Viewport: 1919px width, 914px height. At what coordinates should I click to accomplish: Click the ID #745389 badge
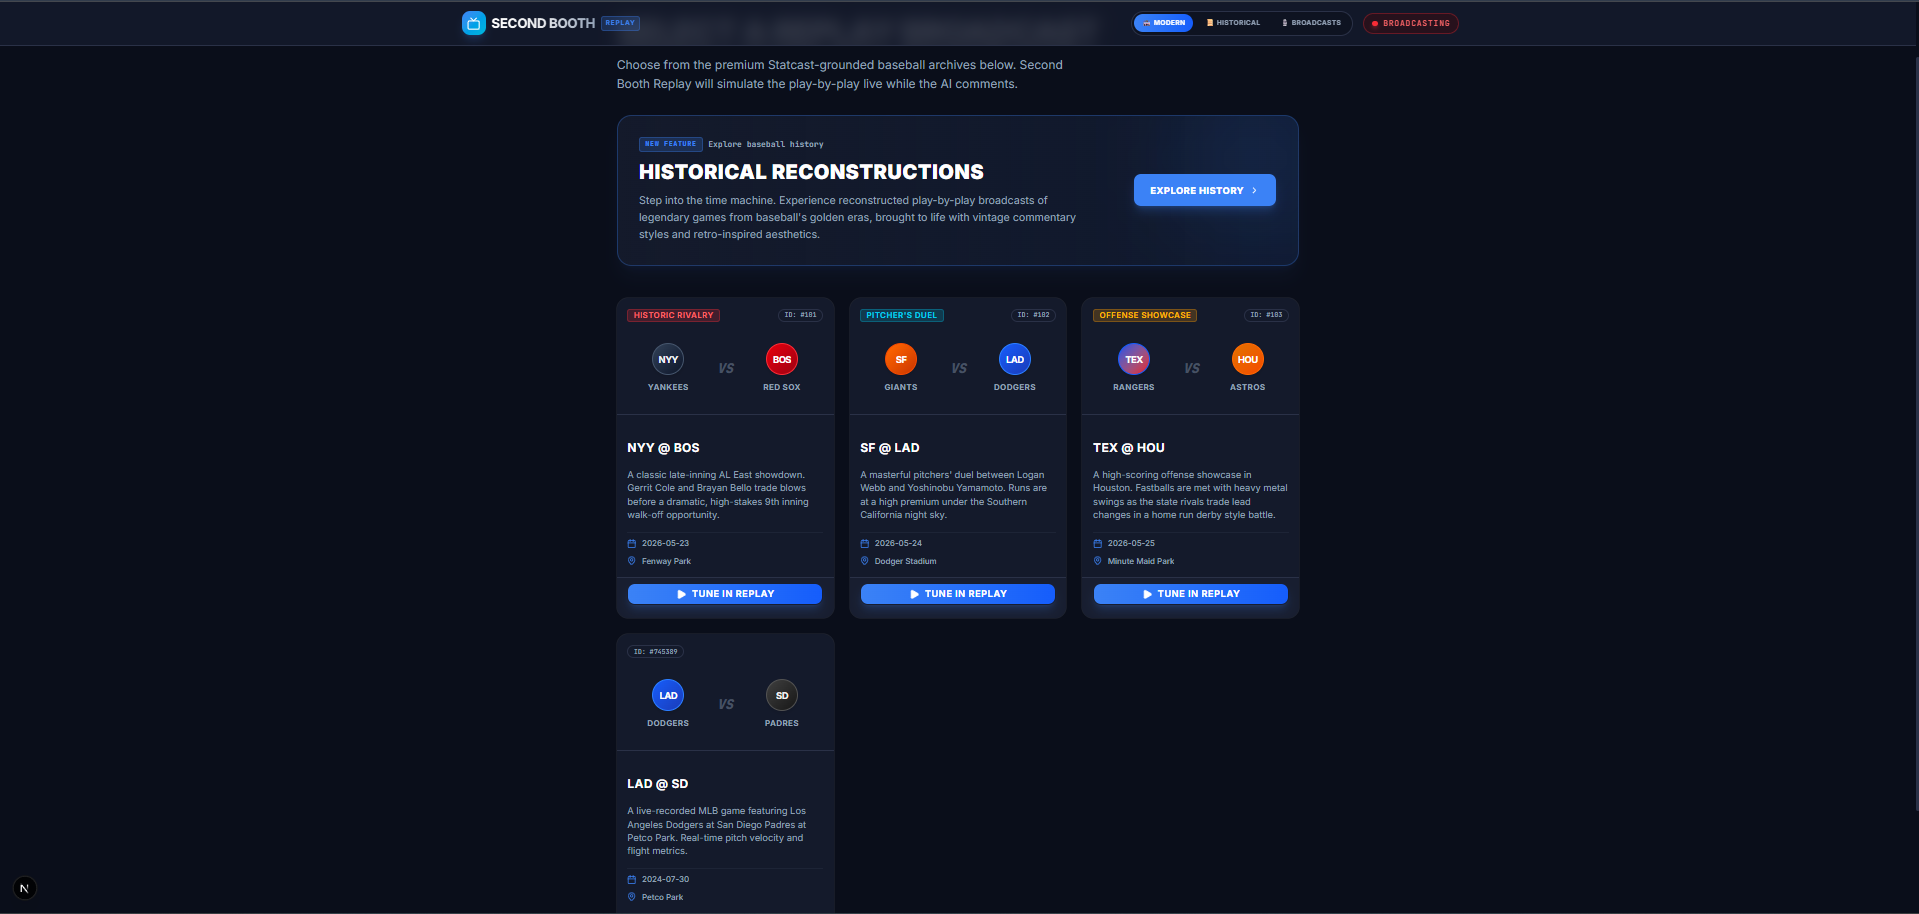coord(655,652)
